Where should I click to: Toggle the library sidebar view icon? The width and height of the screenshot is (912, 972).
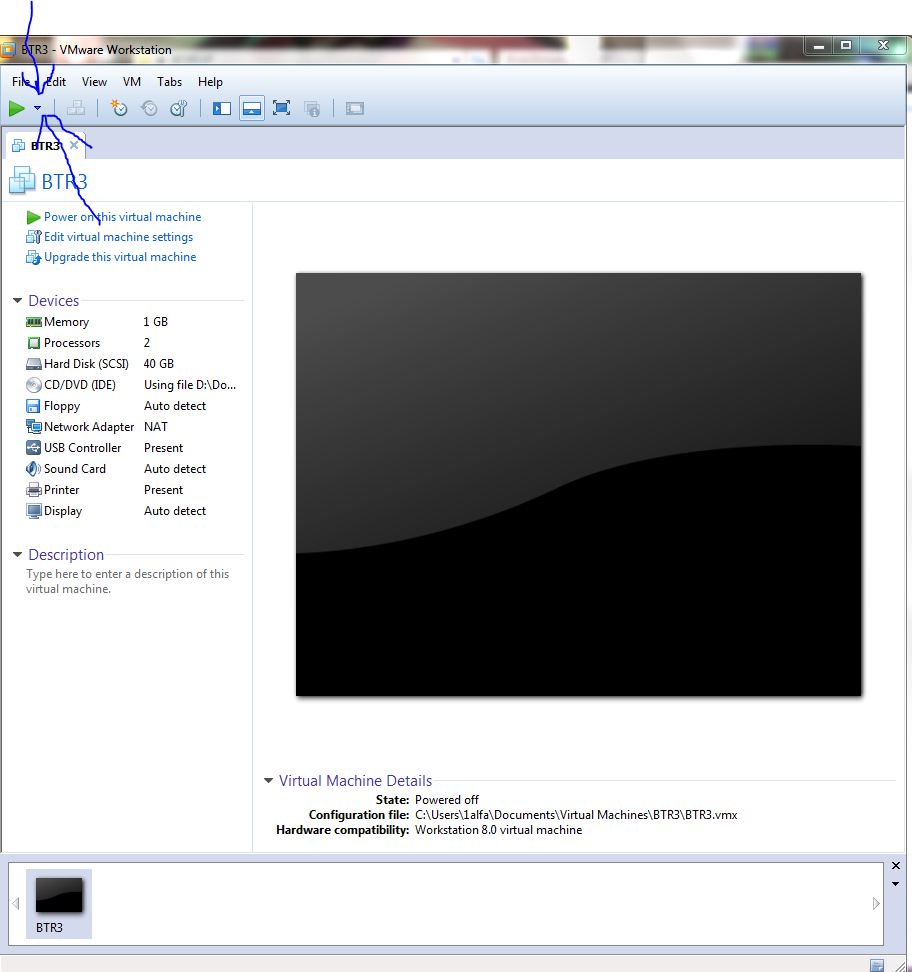pos(221,108)
